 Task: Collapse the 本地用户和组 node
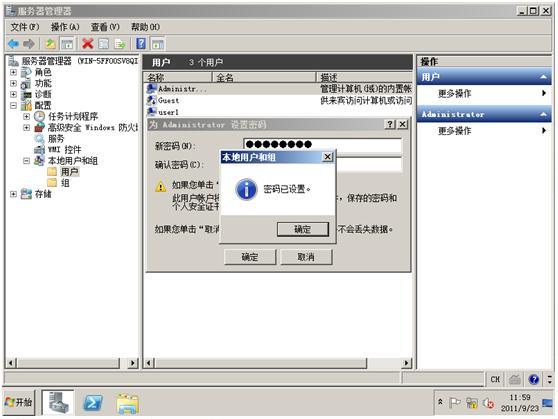tap(26, 161)
